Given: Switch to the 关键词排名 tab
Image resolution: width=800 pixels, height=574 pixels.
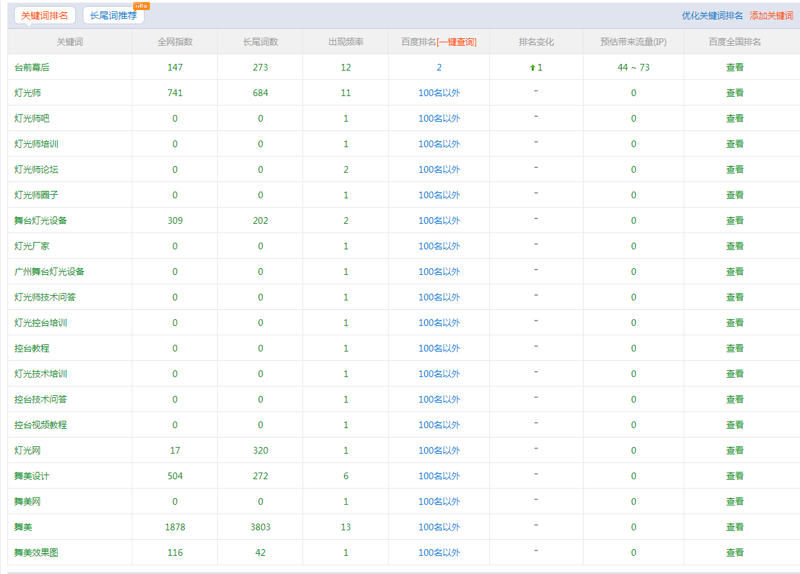Looking at the screenshot, I should [45, 15].
